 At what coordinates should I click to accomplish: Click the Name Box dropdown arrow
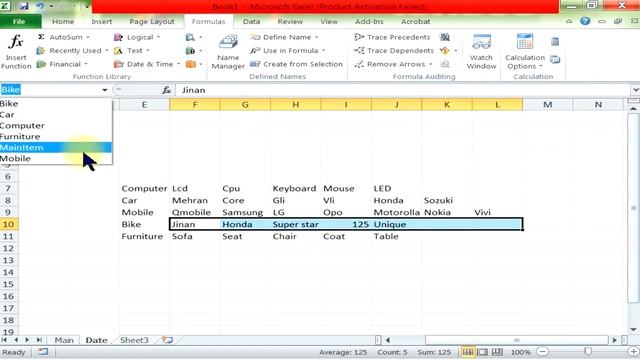click(104, 90)
